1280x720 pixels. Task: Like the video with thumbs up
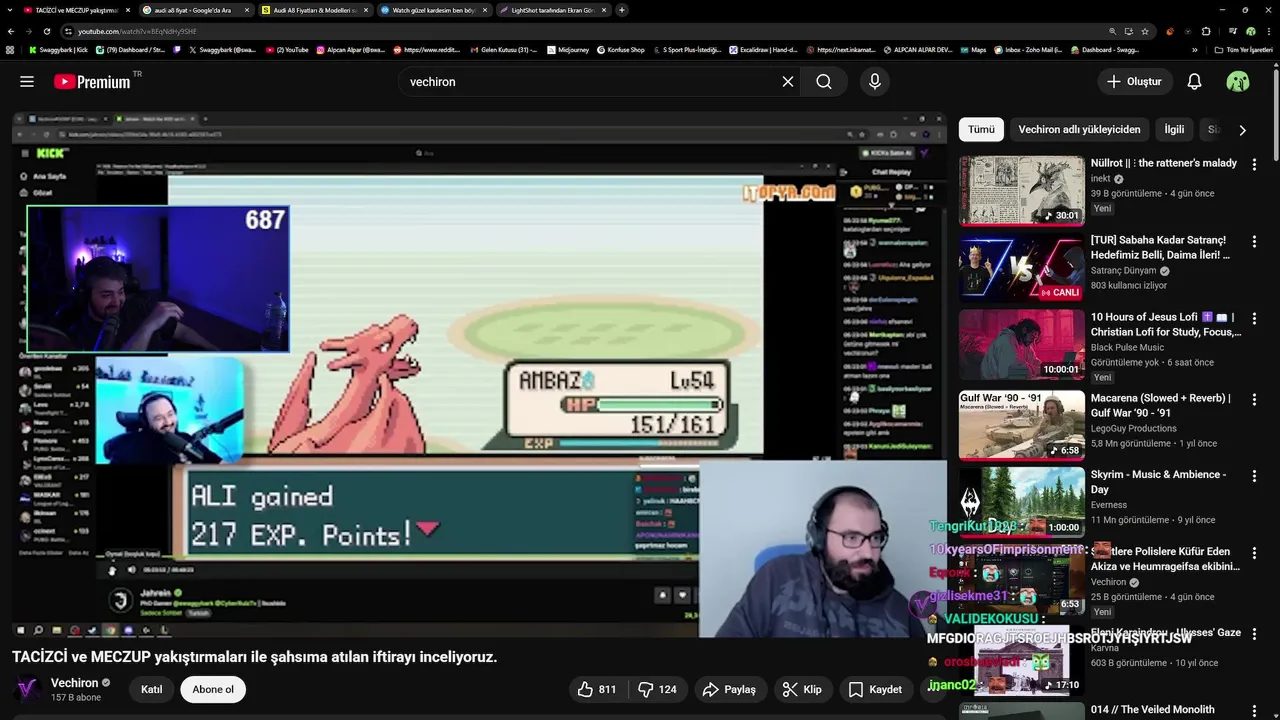pyautogui.click(x=597, y=689)
